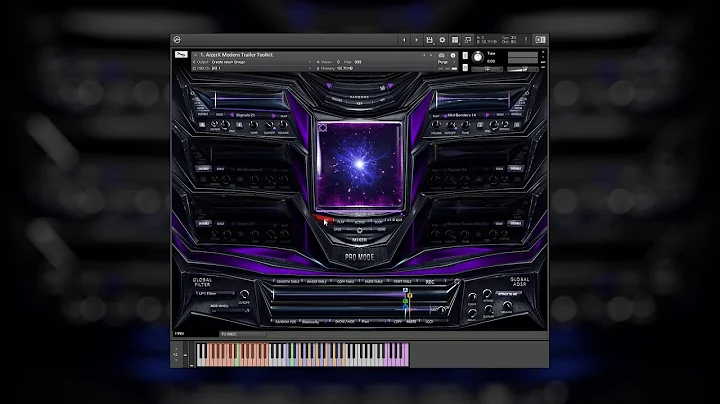Click the Volume knob on Mid Benders 14 layer
The width and height of the screenshot is (720, 404).
[436, 125]
